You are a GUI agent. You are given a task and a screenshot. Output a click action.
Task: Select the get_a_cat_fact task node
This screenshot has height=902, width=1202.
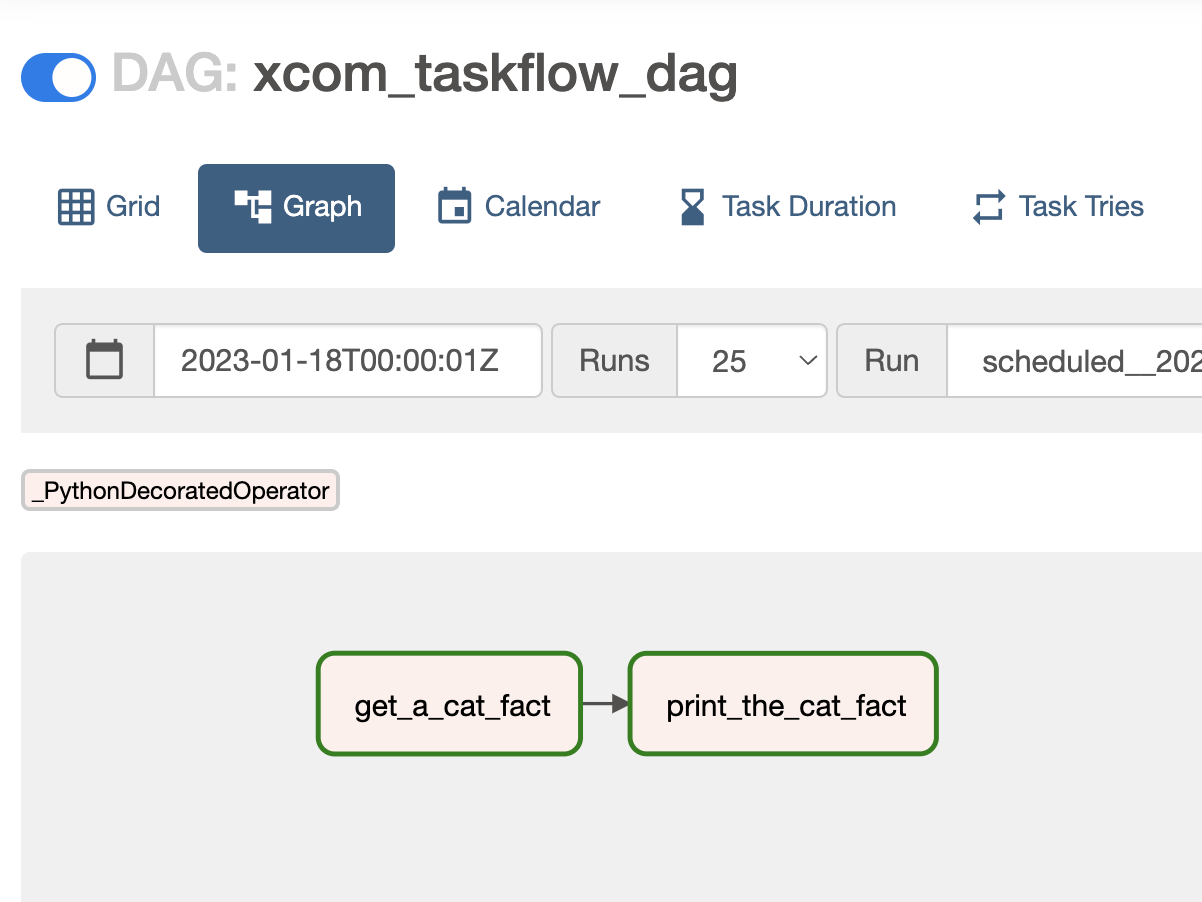coord(450,705)
